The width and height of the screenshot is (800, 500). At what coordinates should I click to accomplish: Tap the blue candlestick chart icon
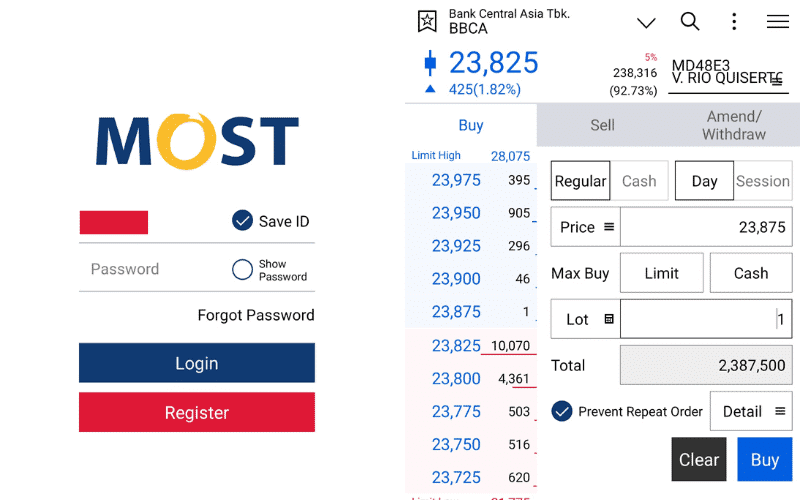(x=430, y=63)
